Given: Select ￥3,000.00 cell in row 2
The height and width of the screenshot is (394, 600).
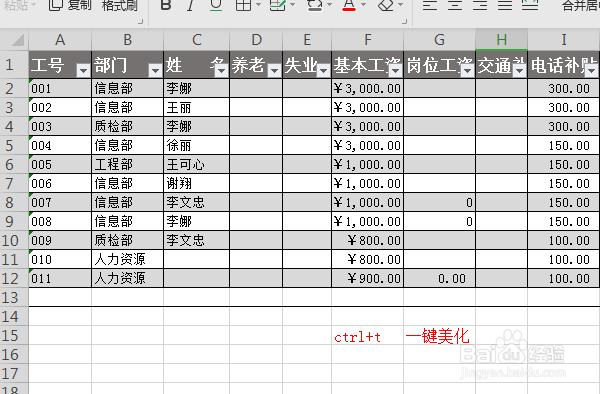Looking at the screenshot, I should coord(367,88).
